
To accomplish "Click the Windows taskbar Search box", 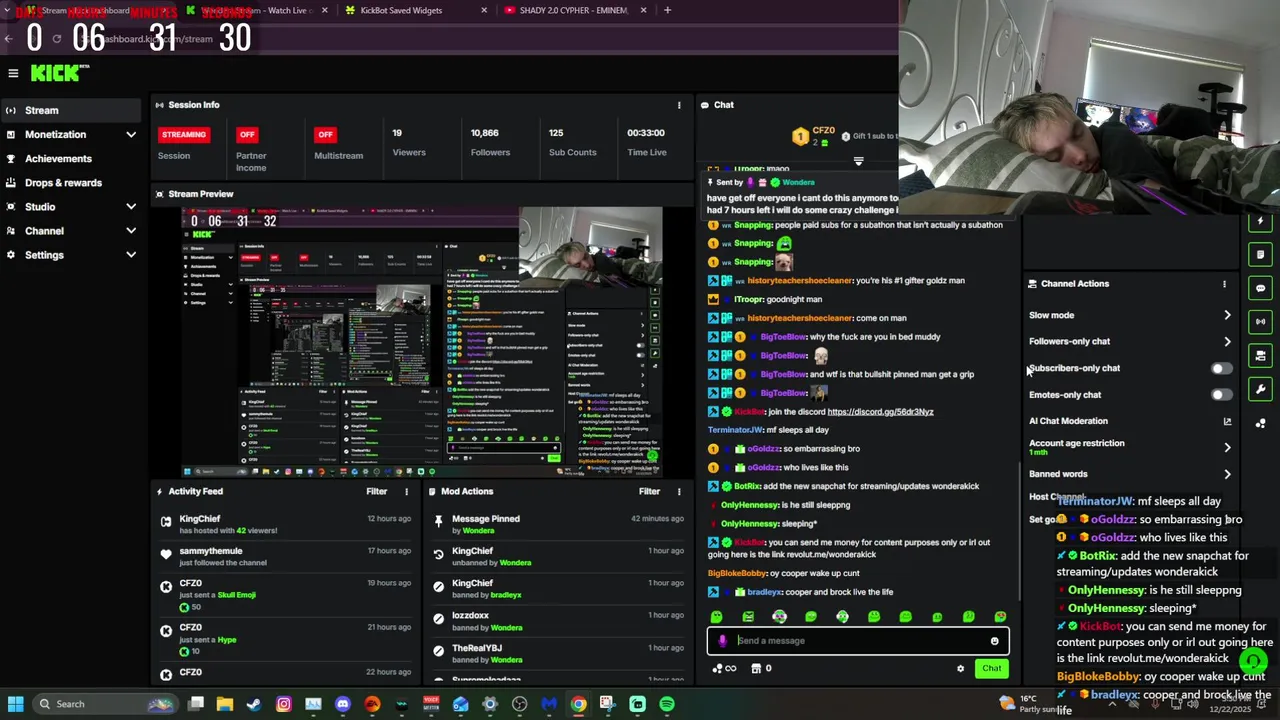I will pyautogui.click(x=104, y=704).
